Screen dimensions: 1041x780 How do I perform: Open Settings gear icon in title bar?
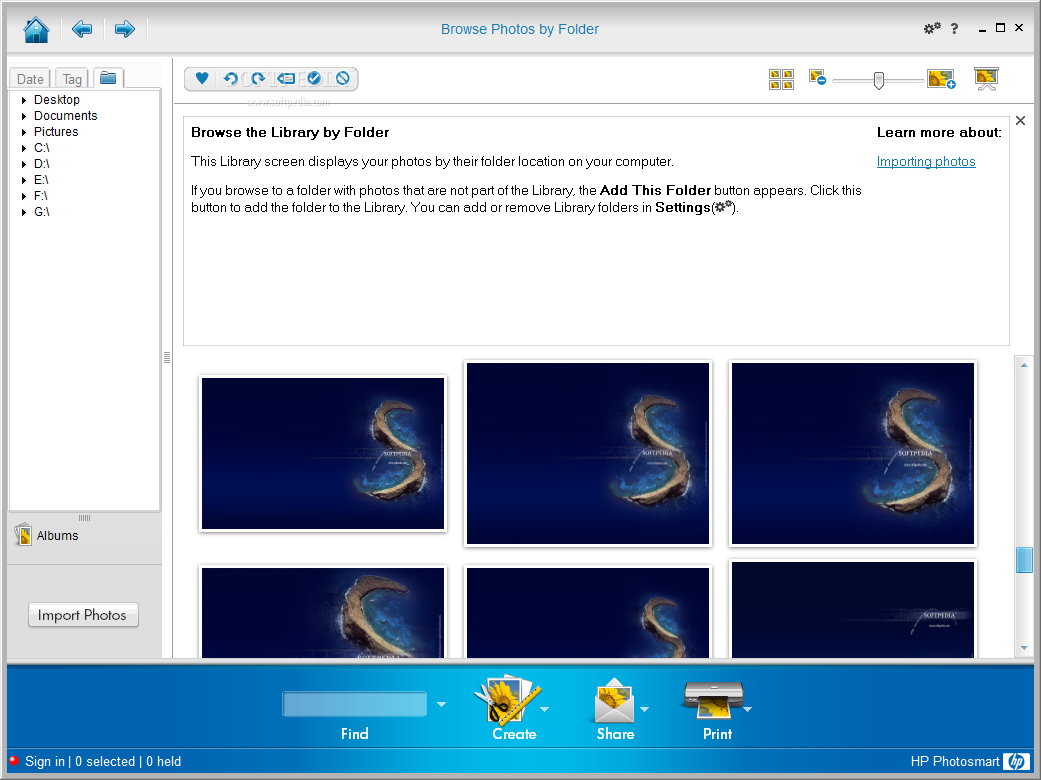click(932, 28)
